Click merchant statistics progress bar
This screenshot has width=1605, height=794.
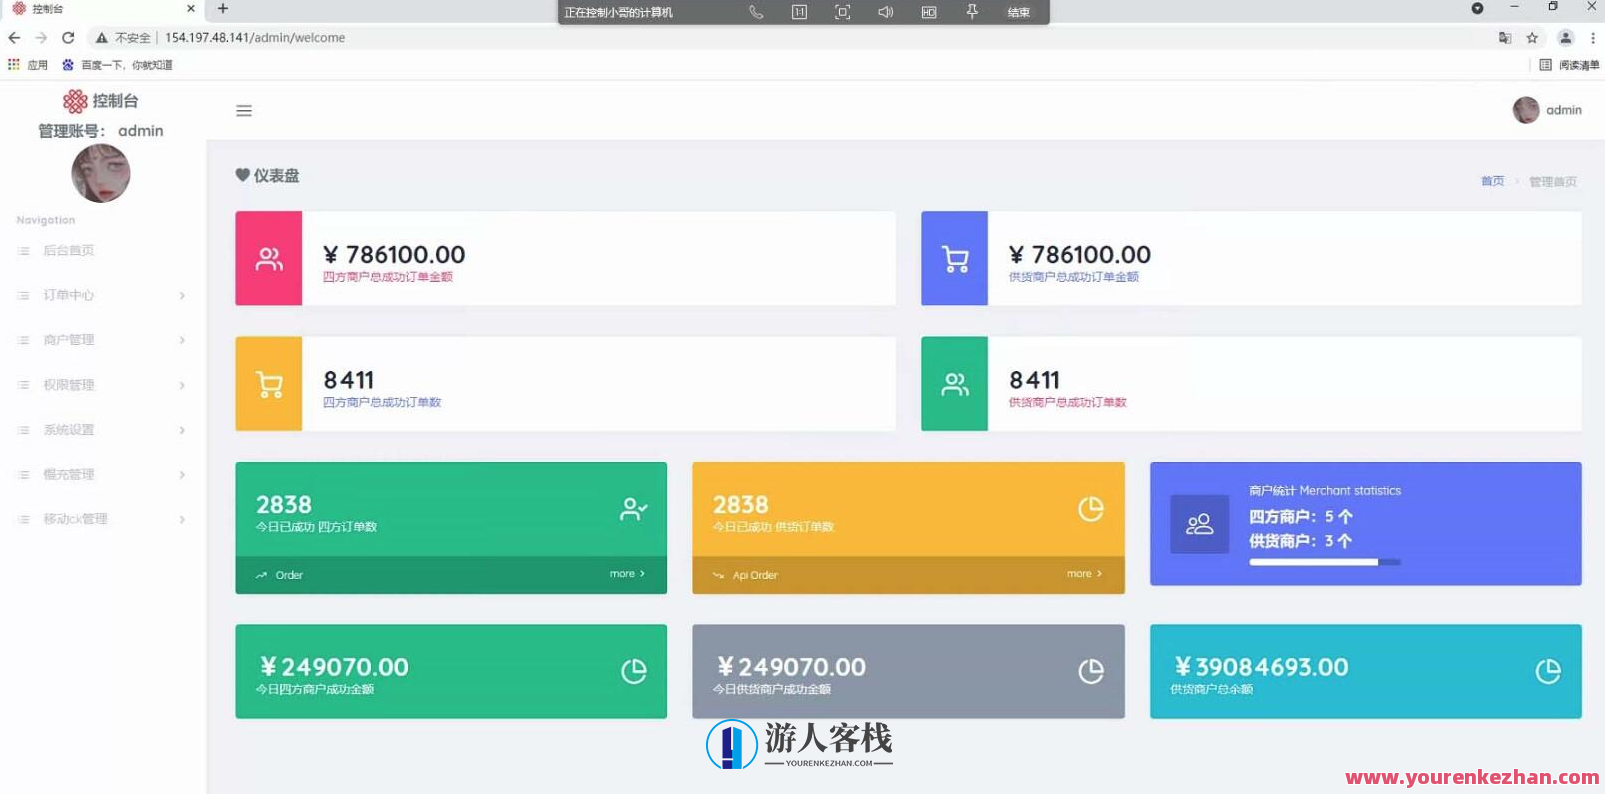[x=1325, y=562]
